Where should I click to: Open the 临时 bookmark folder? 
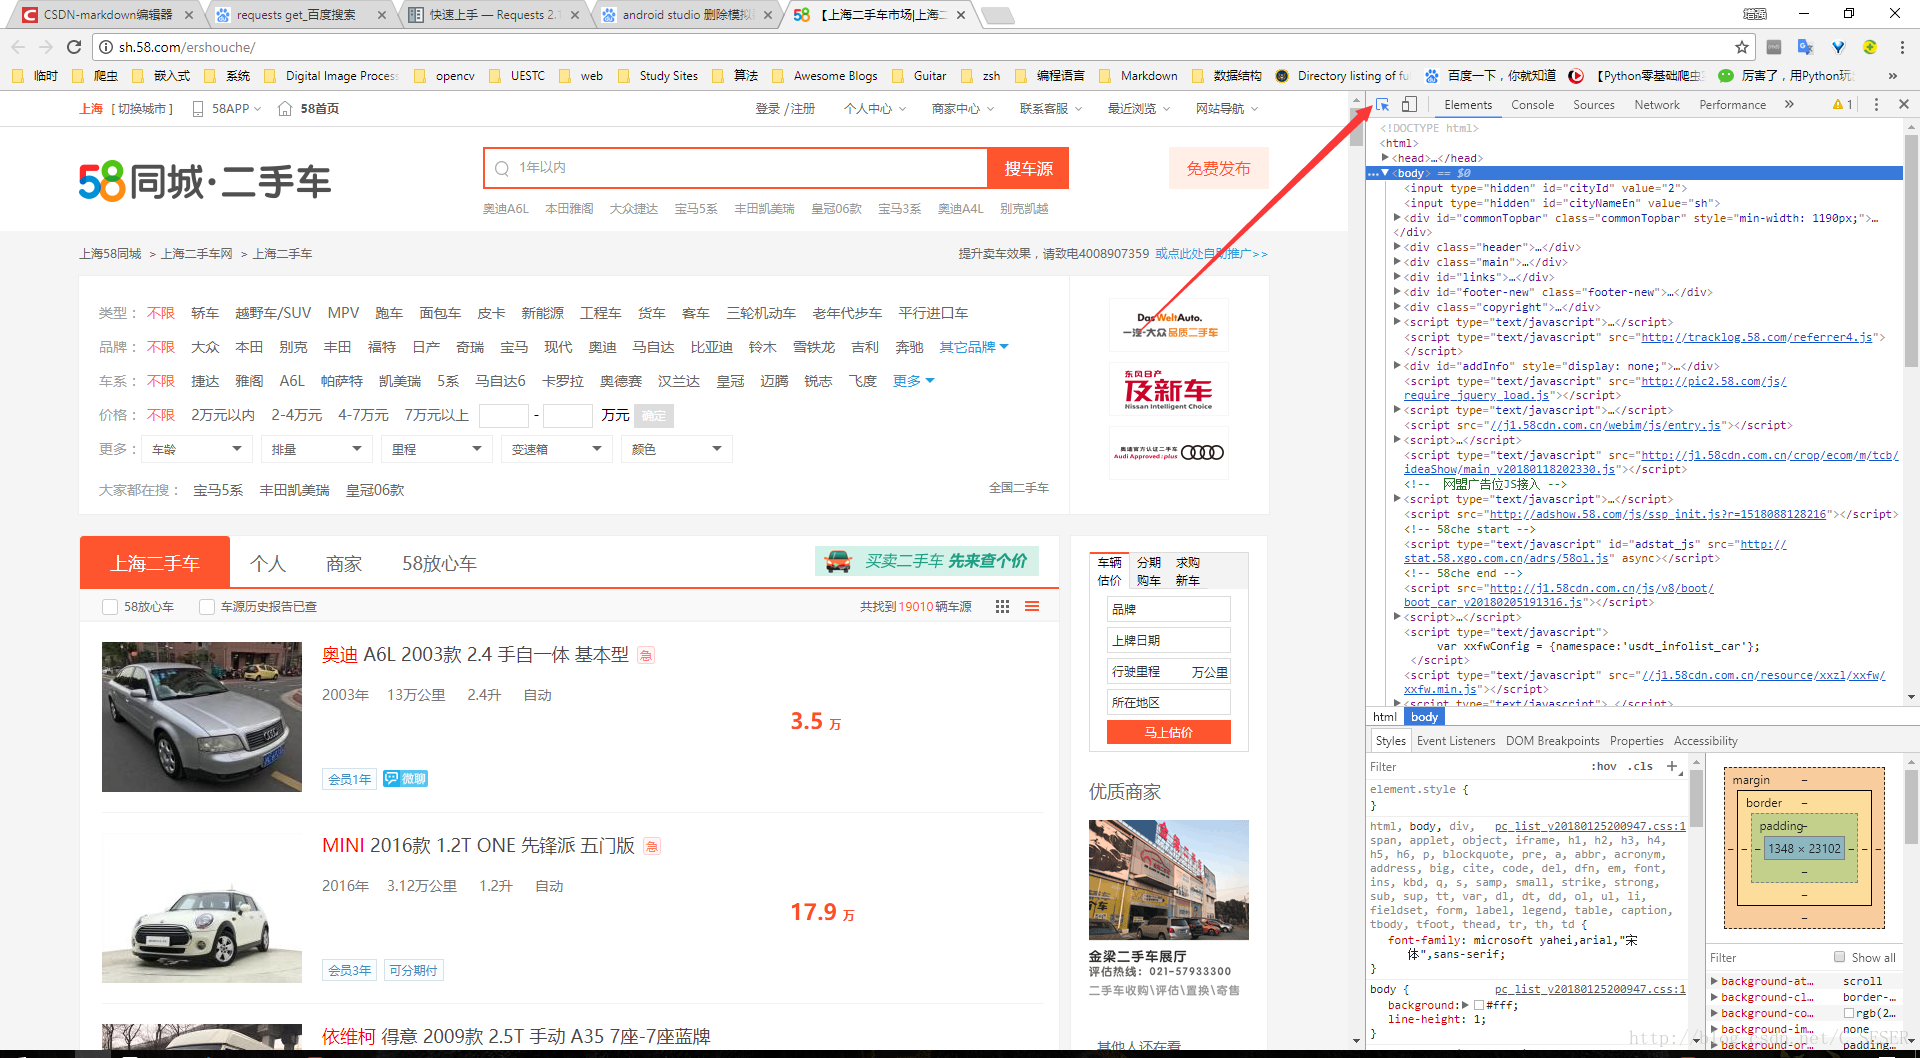(34, 76)
